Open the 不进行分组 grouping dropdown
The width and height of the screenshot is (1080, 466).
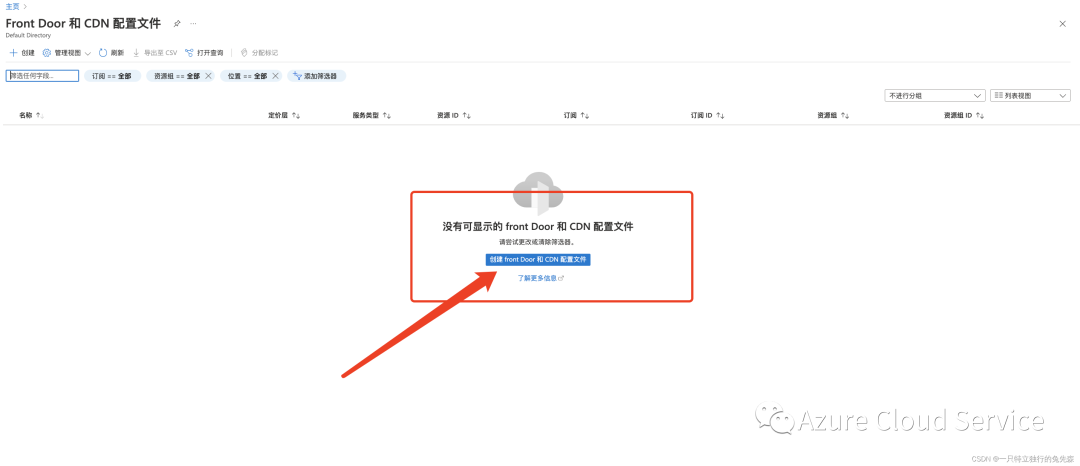click(x=935, y=96)
